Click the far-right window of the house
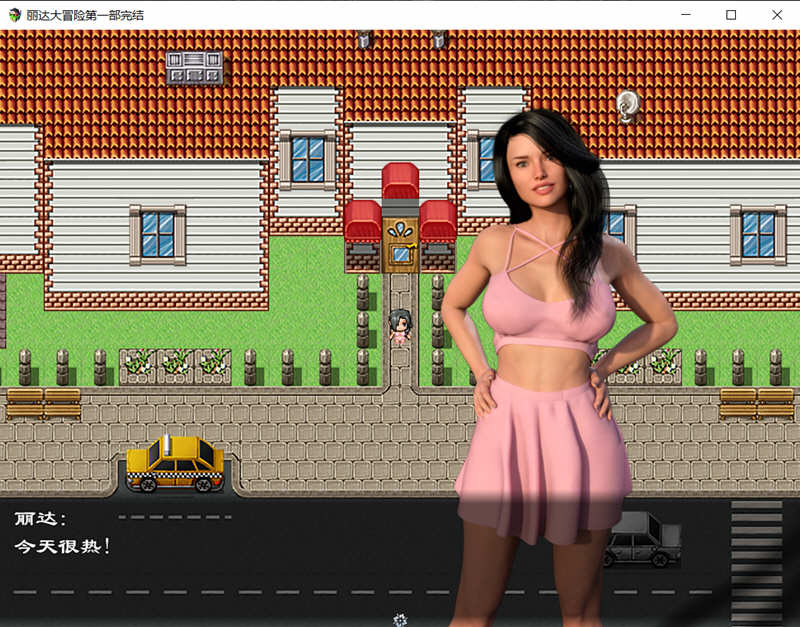 pyautogui.click(x=758, y=234)
